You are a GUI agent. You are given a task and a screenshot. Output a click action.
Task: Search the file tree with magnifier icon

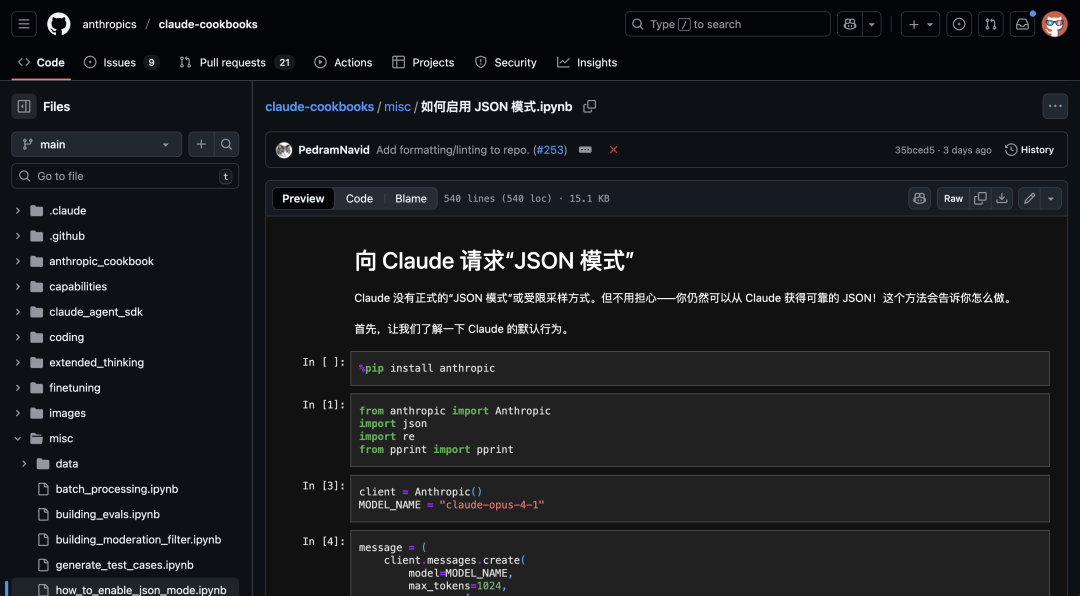[226, 144]
